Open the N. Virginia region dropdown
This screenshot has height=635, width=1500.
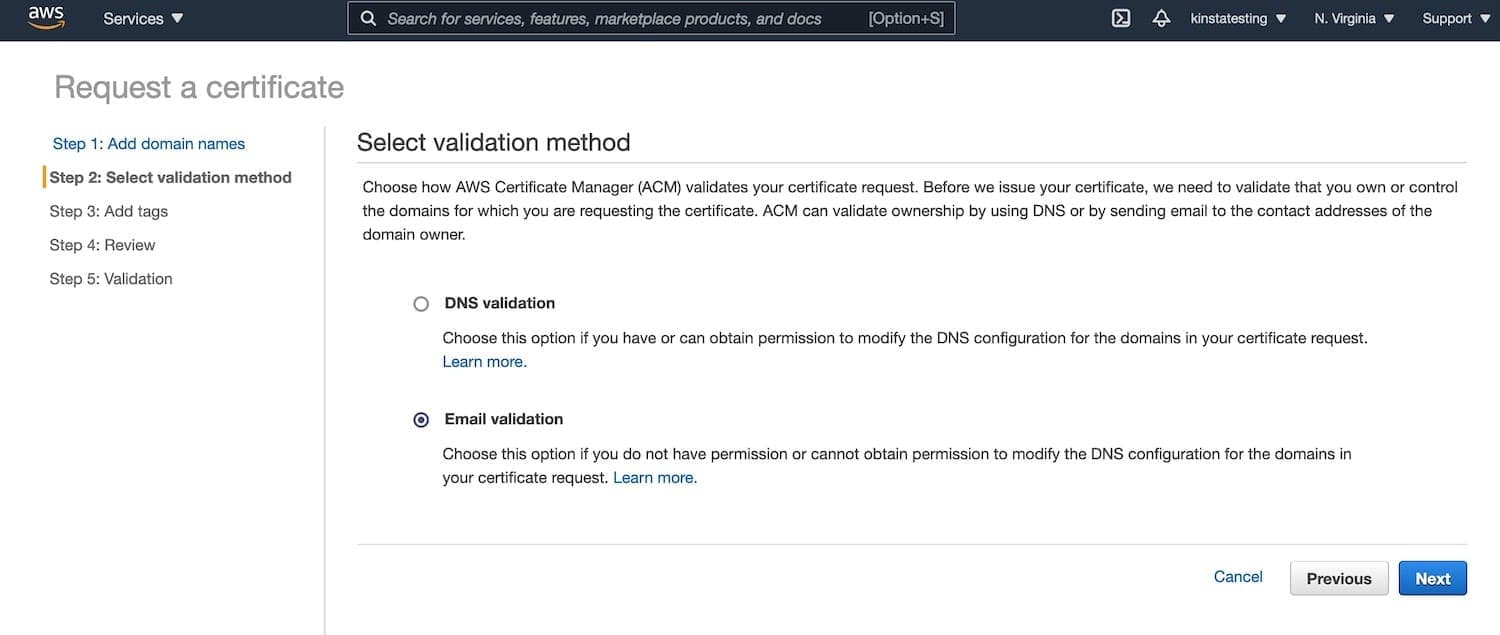click(x=1352, y=18)
